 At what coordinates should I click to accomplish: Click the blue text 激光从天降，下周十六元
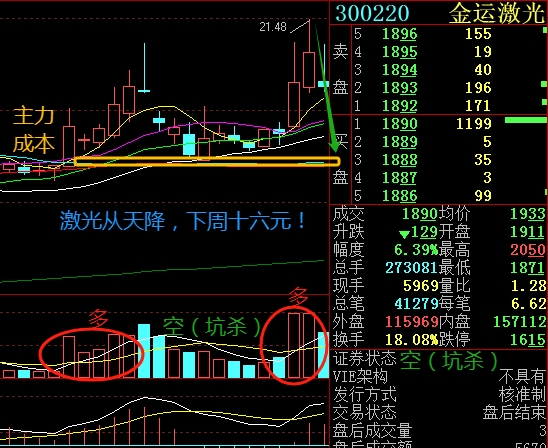click(x=183, y=221)
